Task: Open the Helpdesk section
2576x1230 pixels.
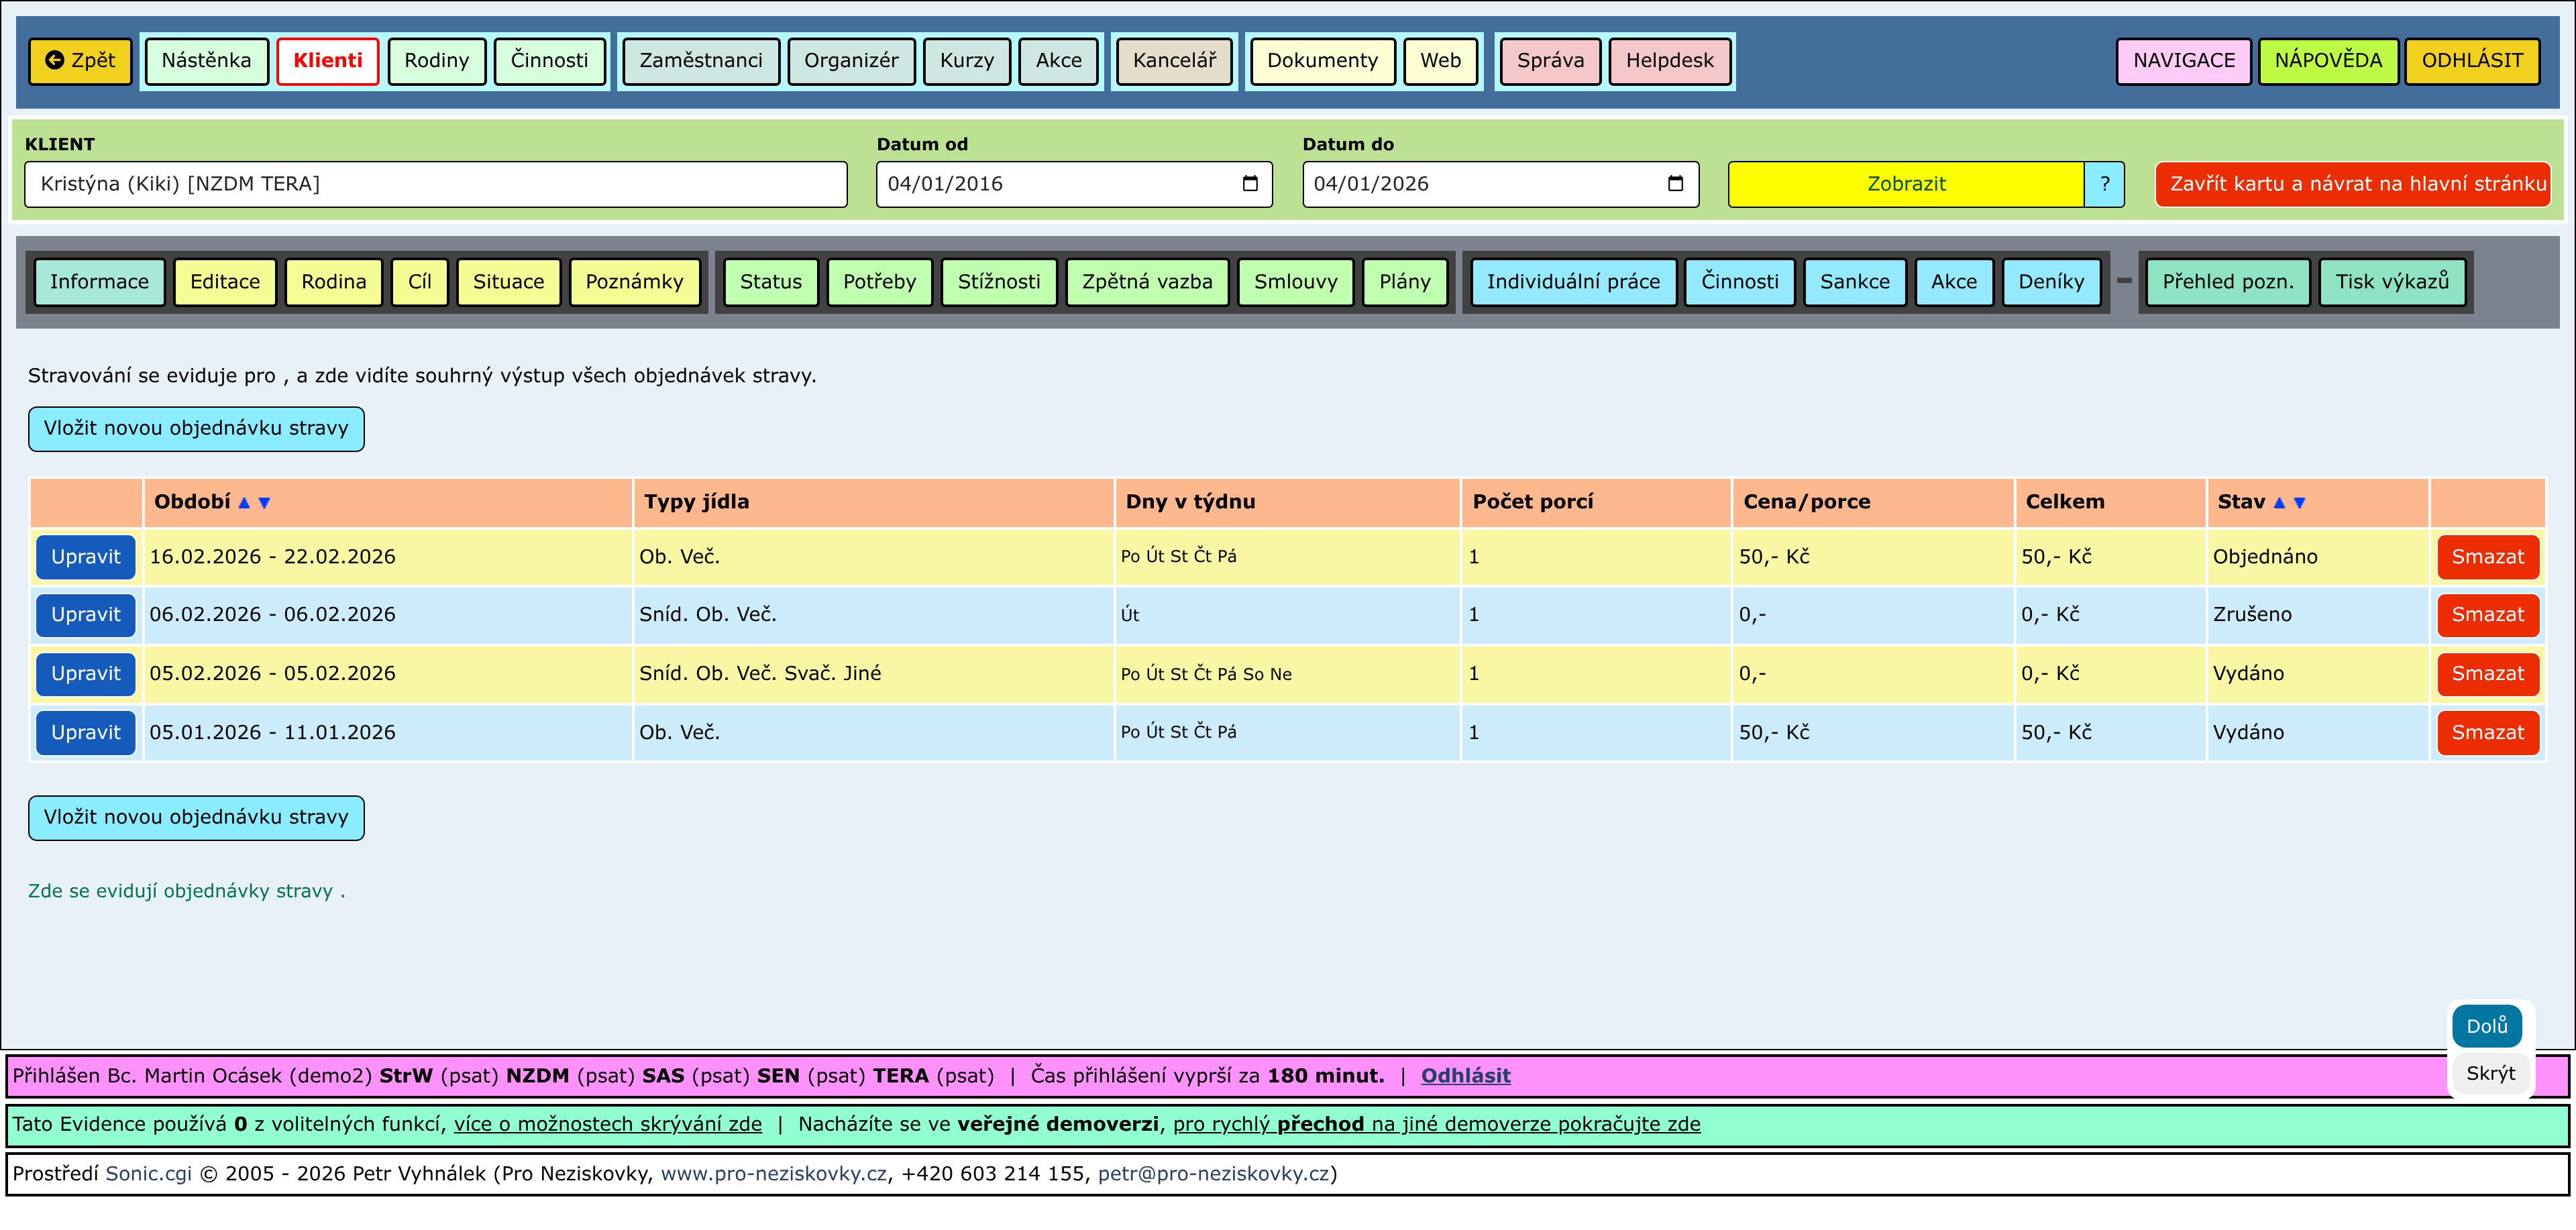Action: pyautogui.click(x=1670, y=61)
